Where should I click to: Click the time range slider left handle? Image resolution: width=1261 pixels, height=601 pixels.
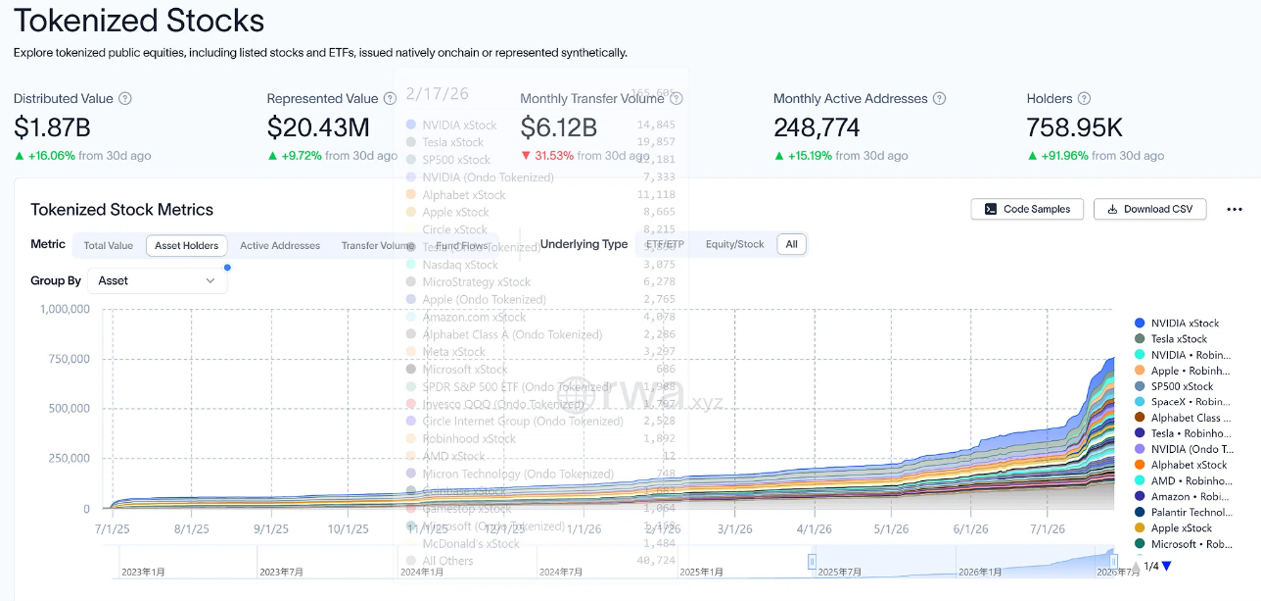pyautogui.click(x=812, y=561)
